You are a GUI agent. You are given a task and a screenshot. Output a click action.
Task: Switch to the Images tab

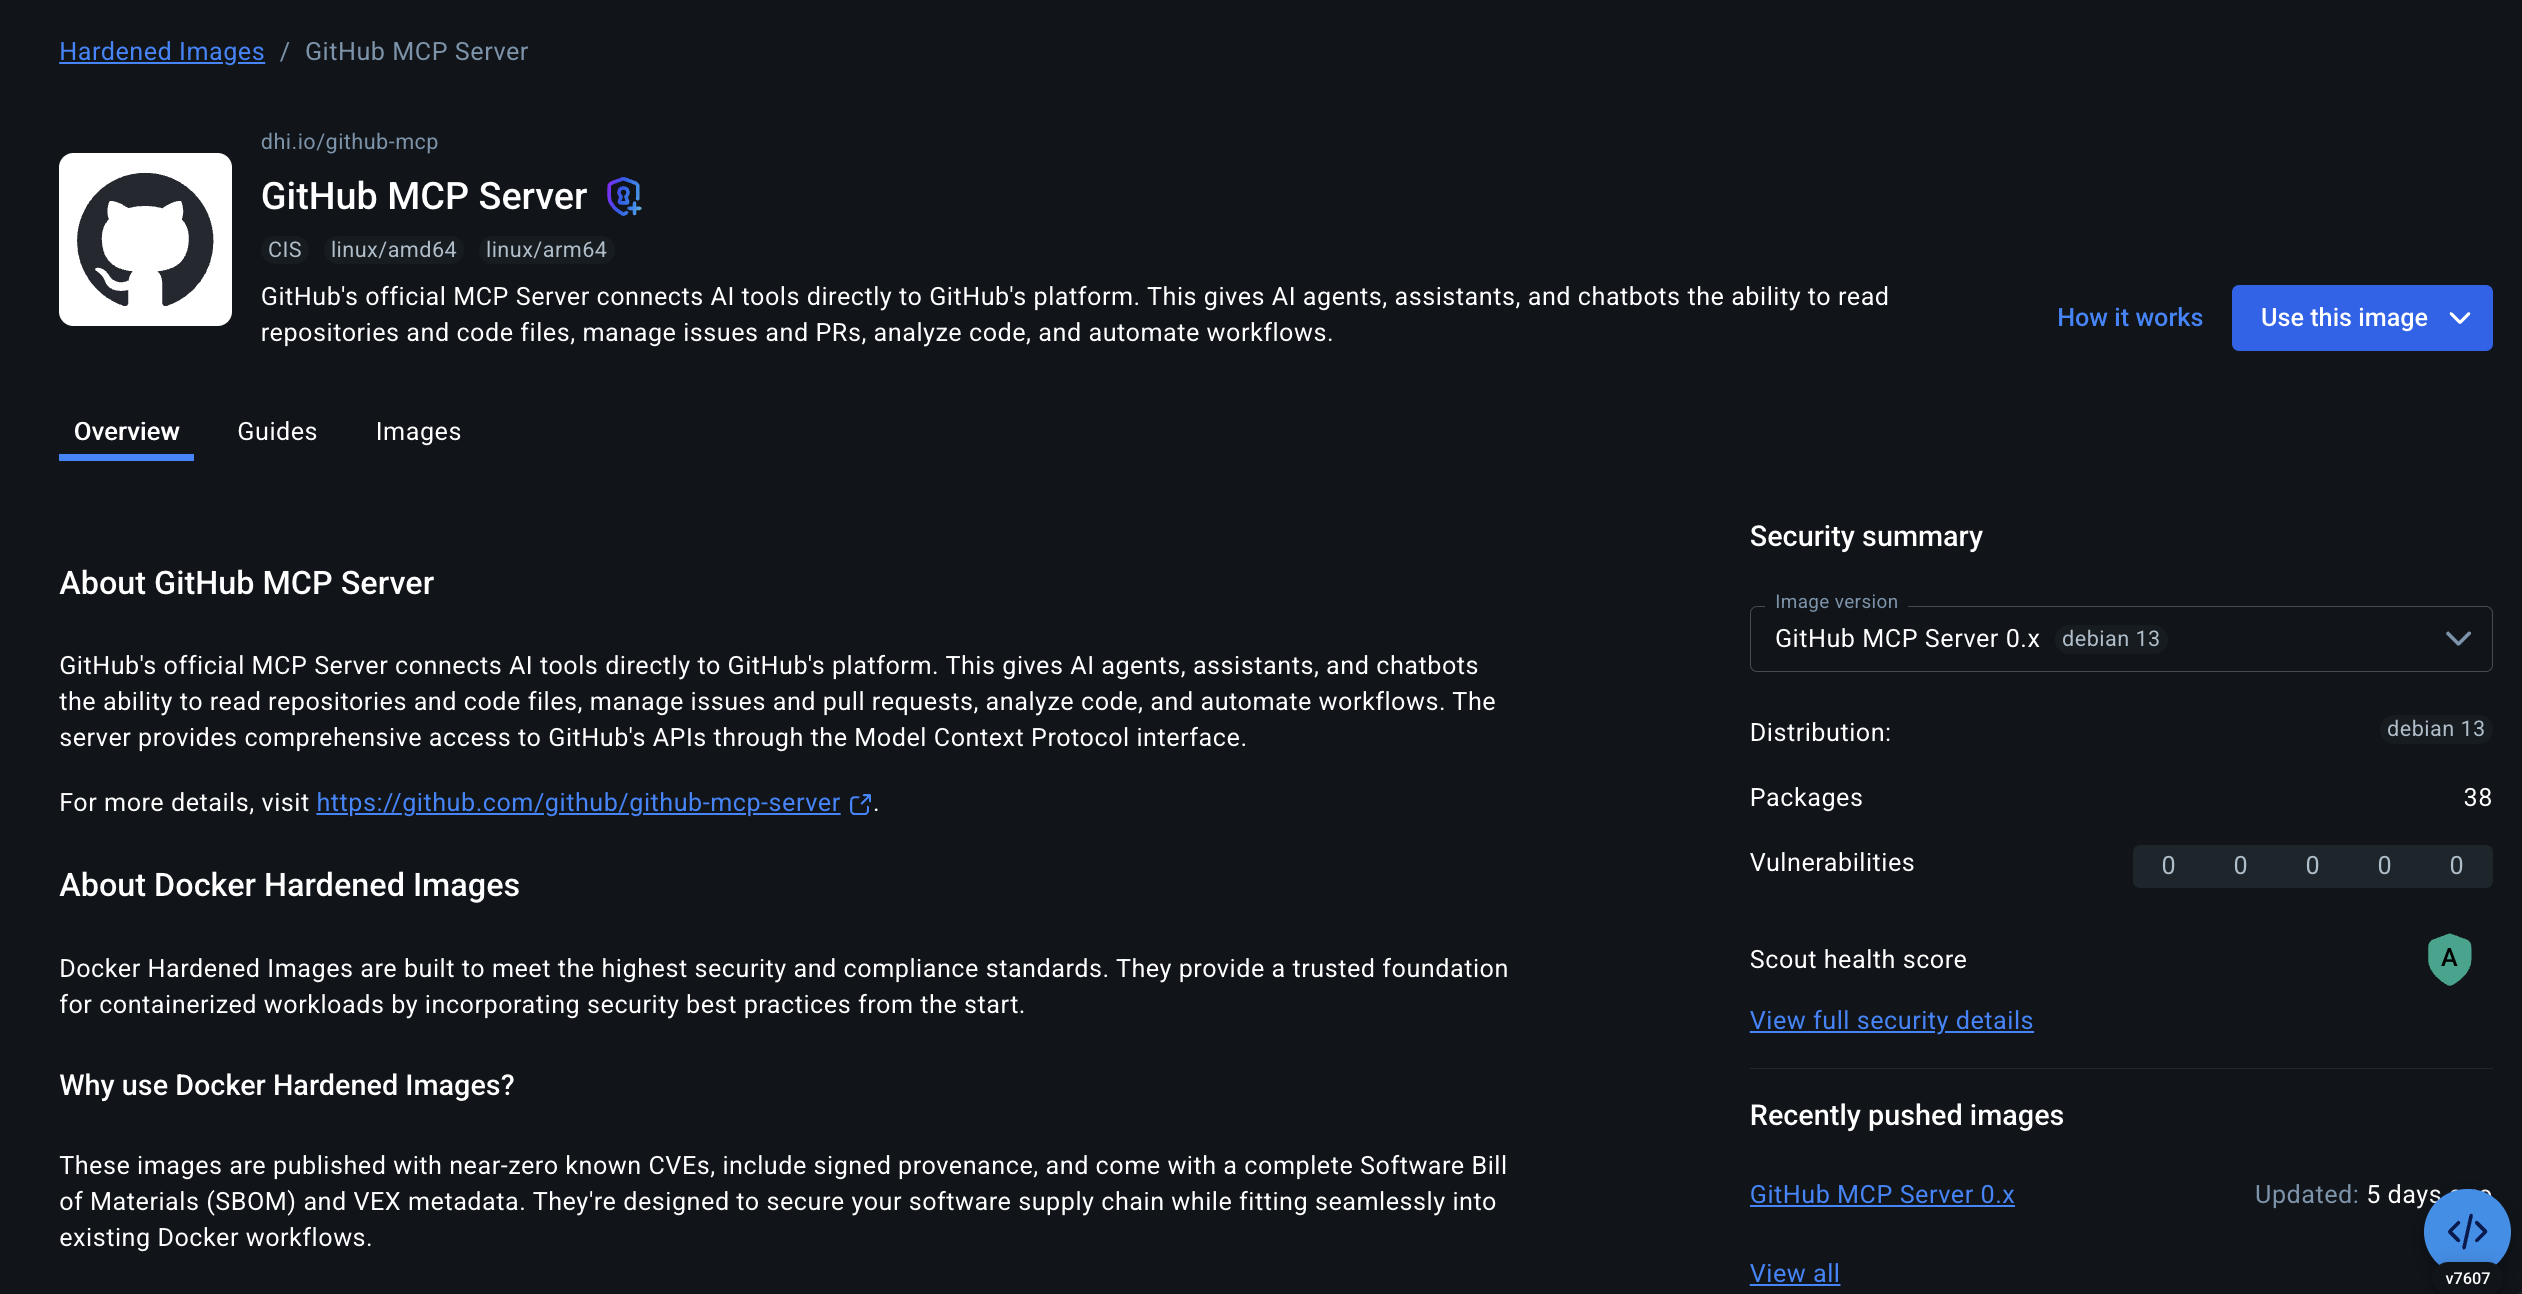click(x=418, y=432)
